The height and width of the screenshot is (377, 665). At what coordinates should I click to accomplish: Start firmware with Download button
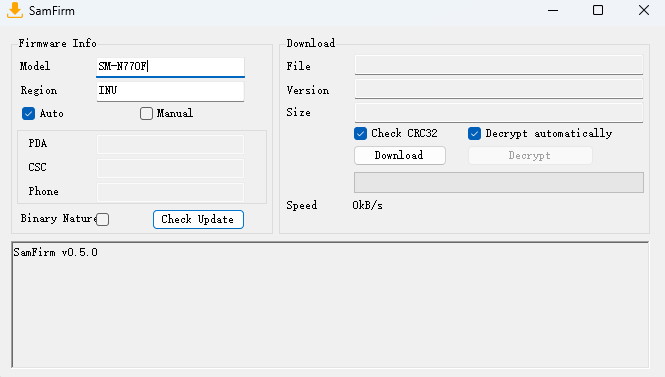[x=400, y=155]
